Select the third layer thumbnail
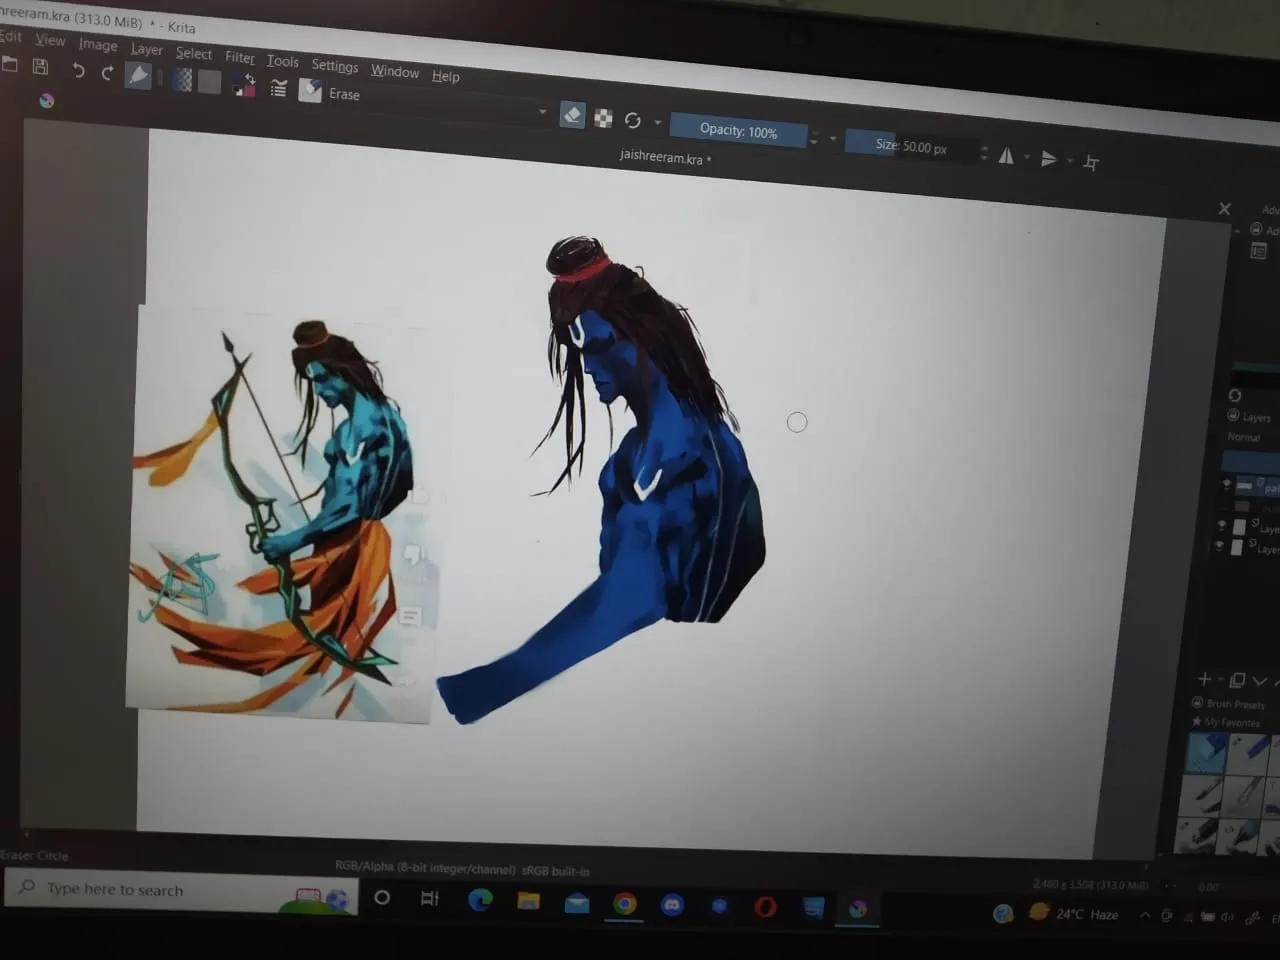 (x=1240, y=526)
